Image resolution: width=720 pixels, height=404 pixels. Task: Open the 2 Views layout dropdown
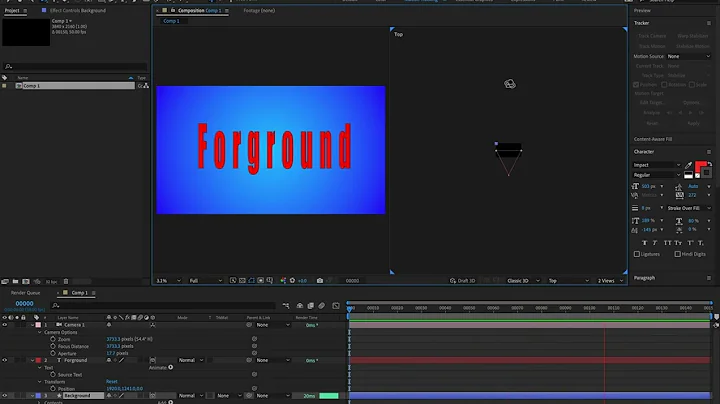(x=610, y=281)
